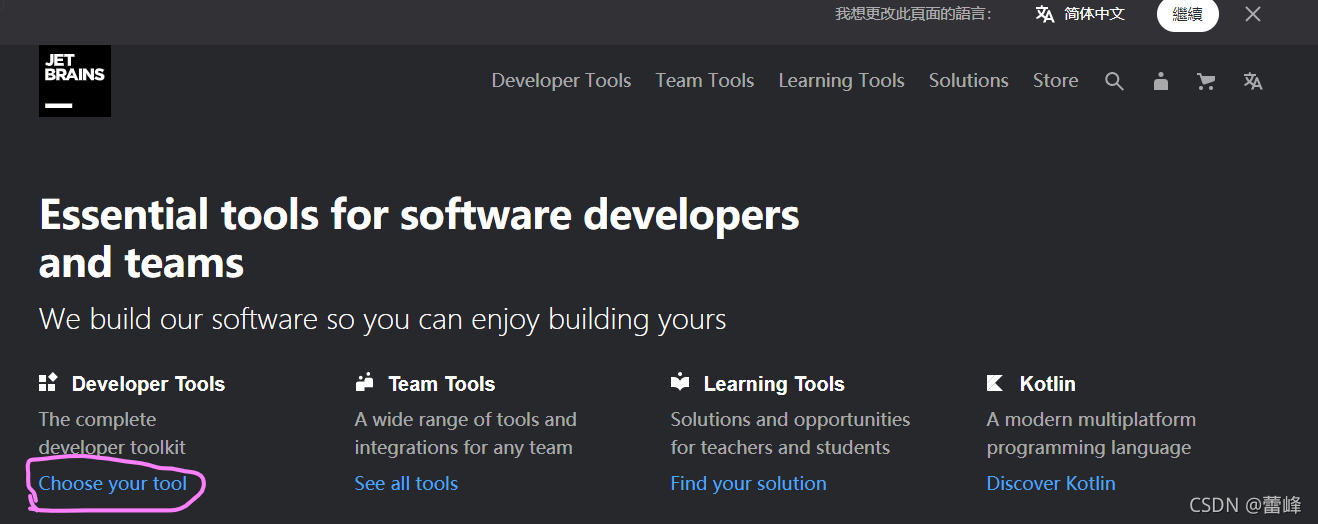Select 简体中文 language option
The width and height of the screenshot is (1318, 524).
point(1094,14)
